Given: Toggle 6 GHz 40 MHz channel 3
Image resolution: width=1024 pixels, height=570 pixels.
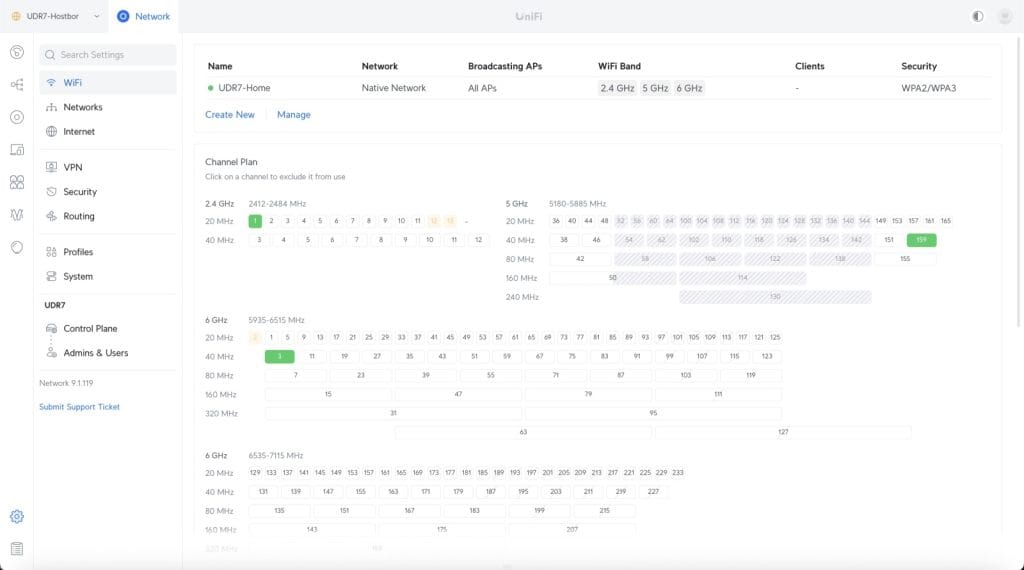Looking at the screenshot, I should pos(279,356).
